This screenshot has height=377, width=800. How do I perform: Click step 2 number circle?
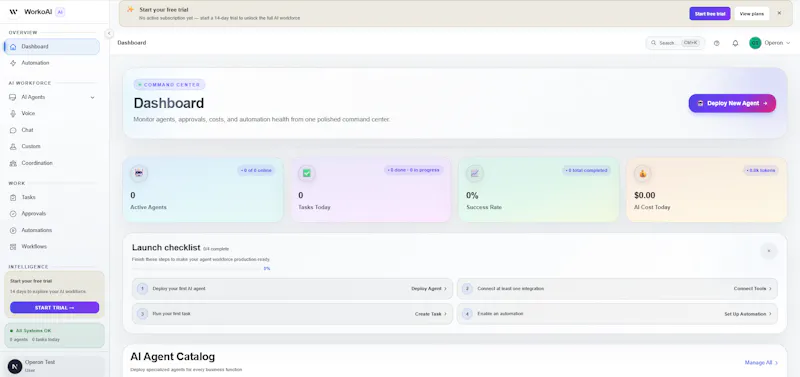coord(467,289)
